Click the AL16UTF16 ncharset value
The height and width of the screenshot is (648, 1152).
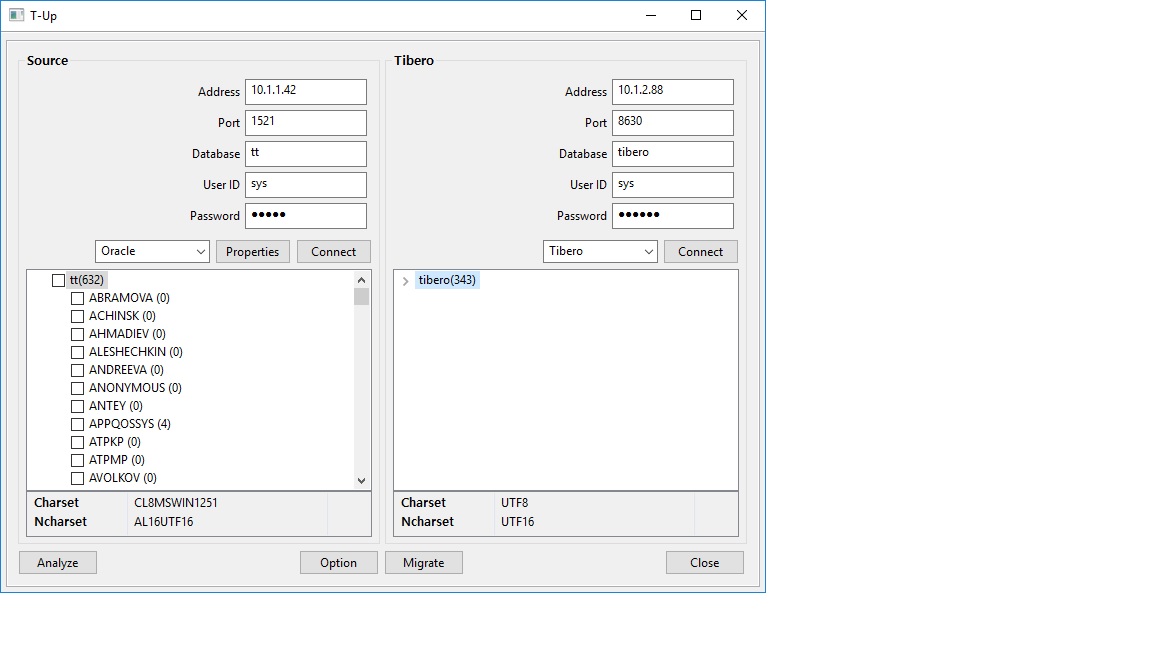point(164,522)
